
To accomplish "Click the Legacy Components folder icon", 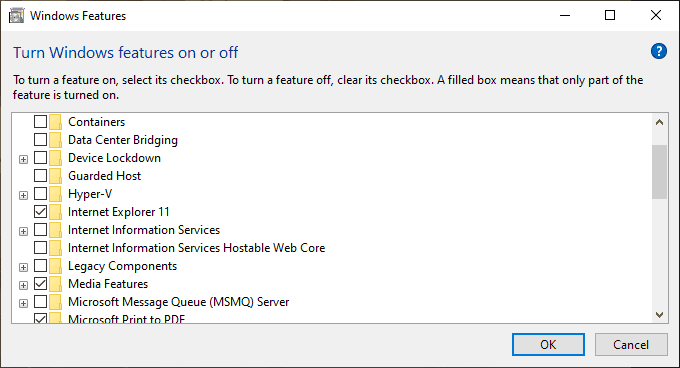I will pyautogui.click(x=56, y=266).
